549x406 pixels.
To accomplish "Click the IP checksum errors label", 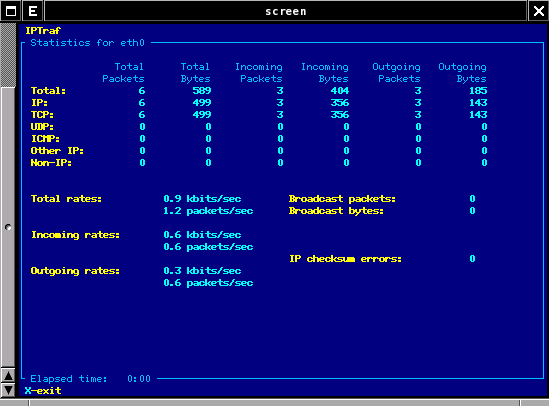I will point(345,259).
